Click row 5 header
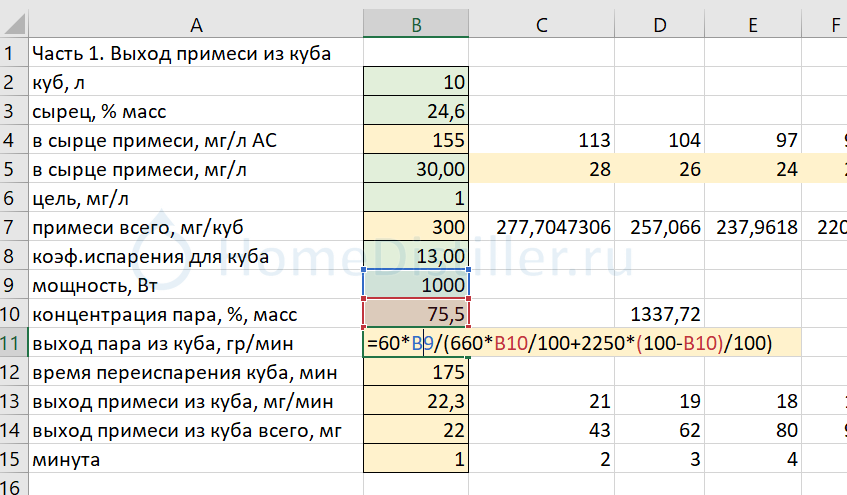Screen dimensions: 847x495 pyautogui.click(x=12, y=170)
